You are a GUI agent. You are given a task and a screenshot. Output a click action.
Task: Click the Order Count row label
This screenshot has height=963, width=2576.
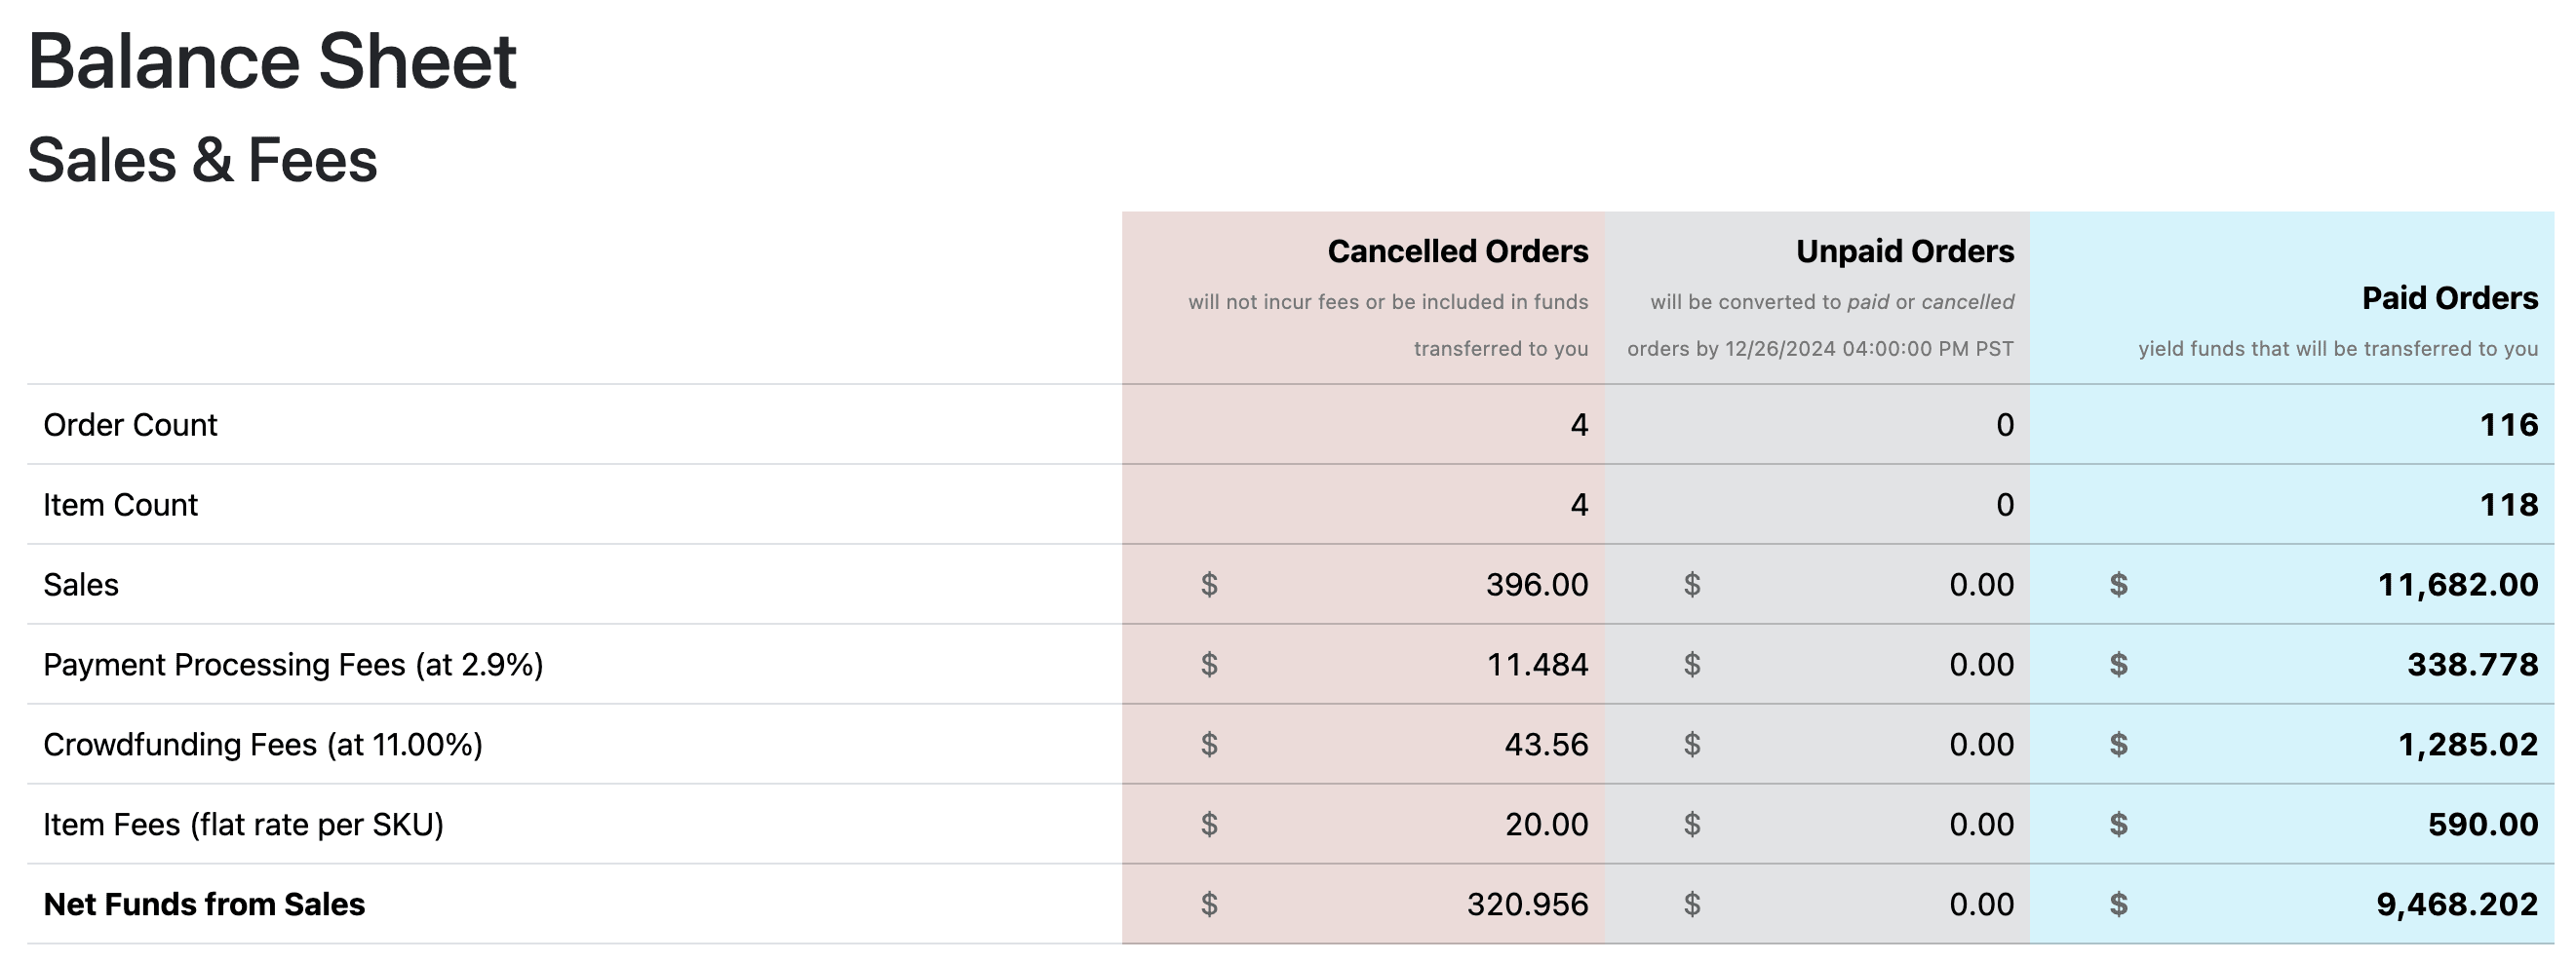(x=130, y=425)
